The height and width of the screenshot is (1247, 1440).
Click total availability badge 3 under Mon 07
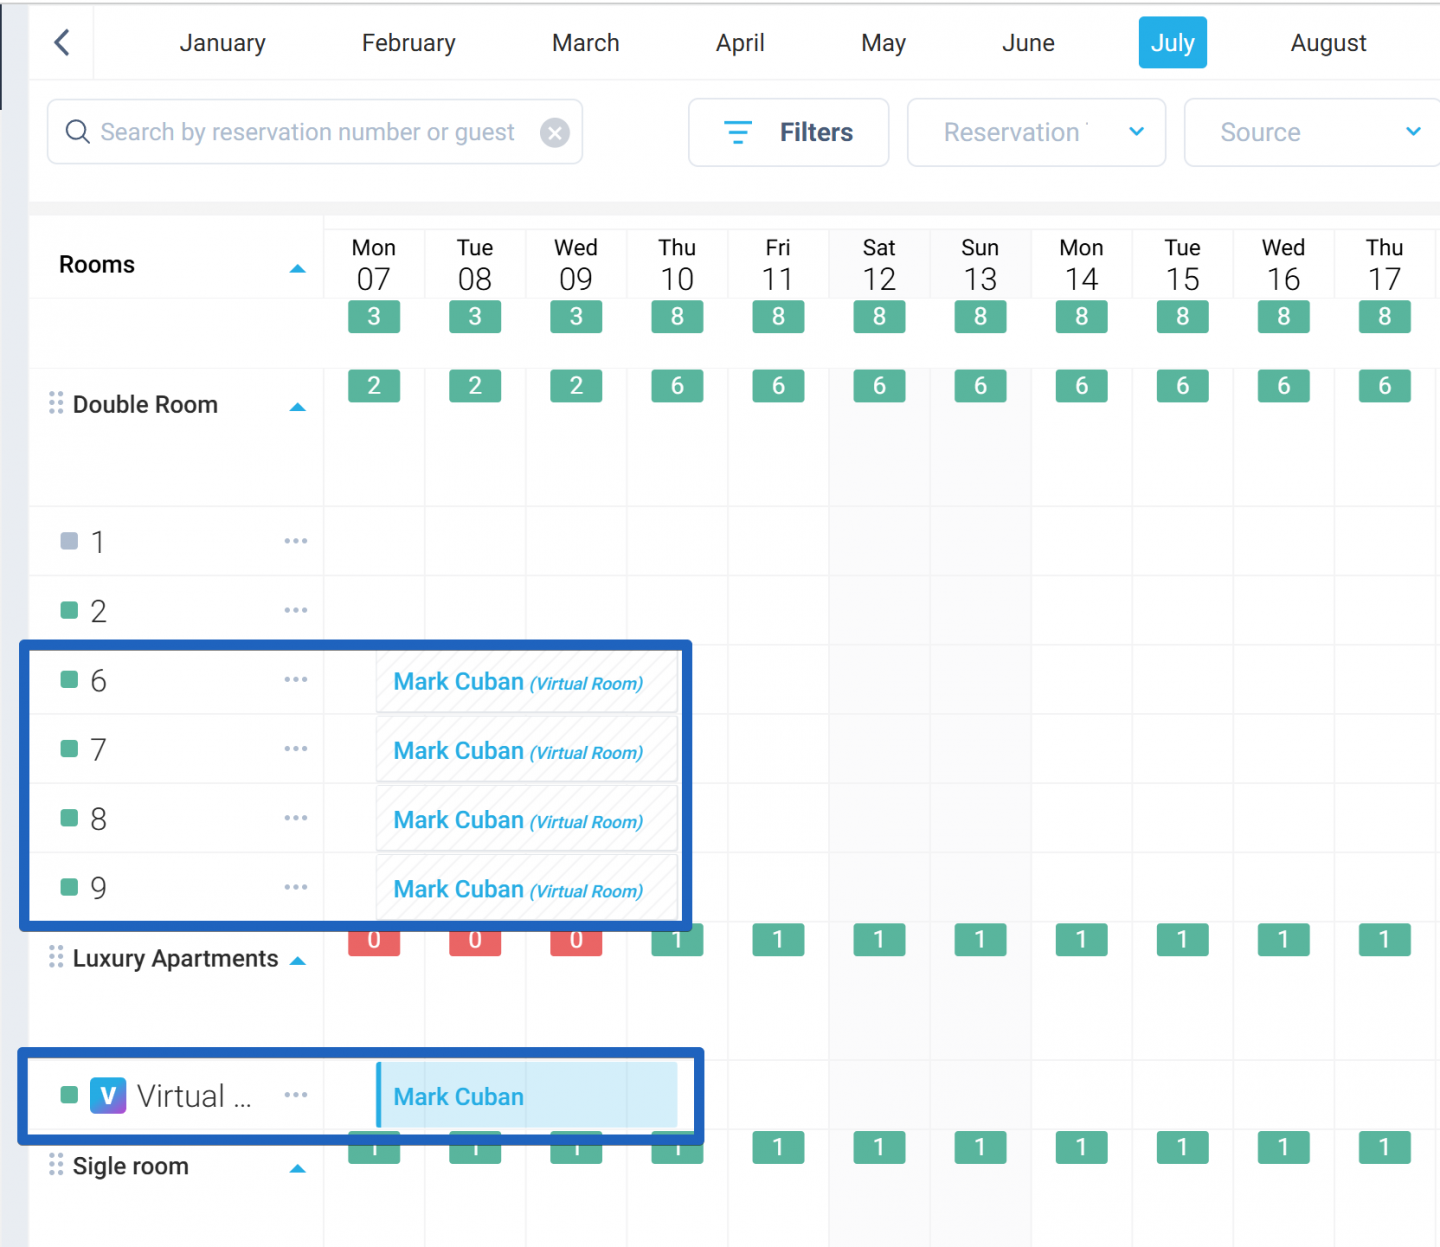click(x=374, y=316)
